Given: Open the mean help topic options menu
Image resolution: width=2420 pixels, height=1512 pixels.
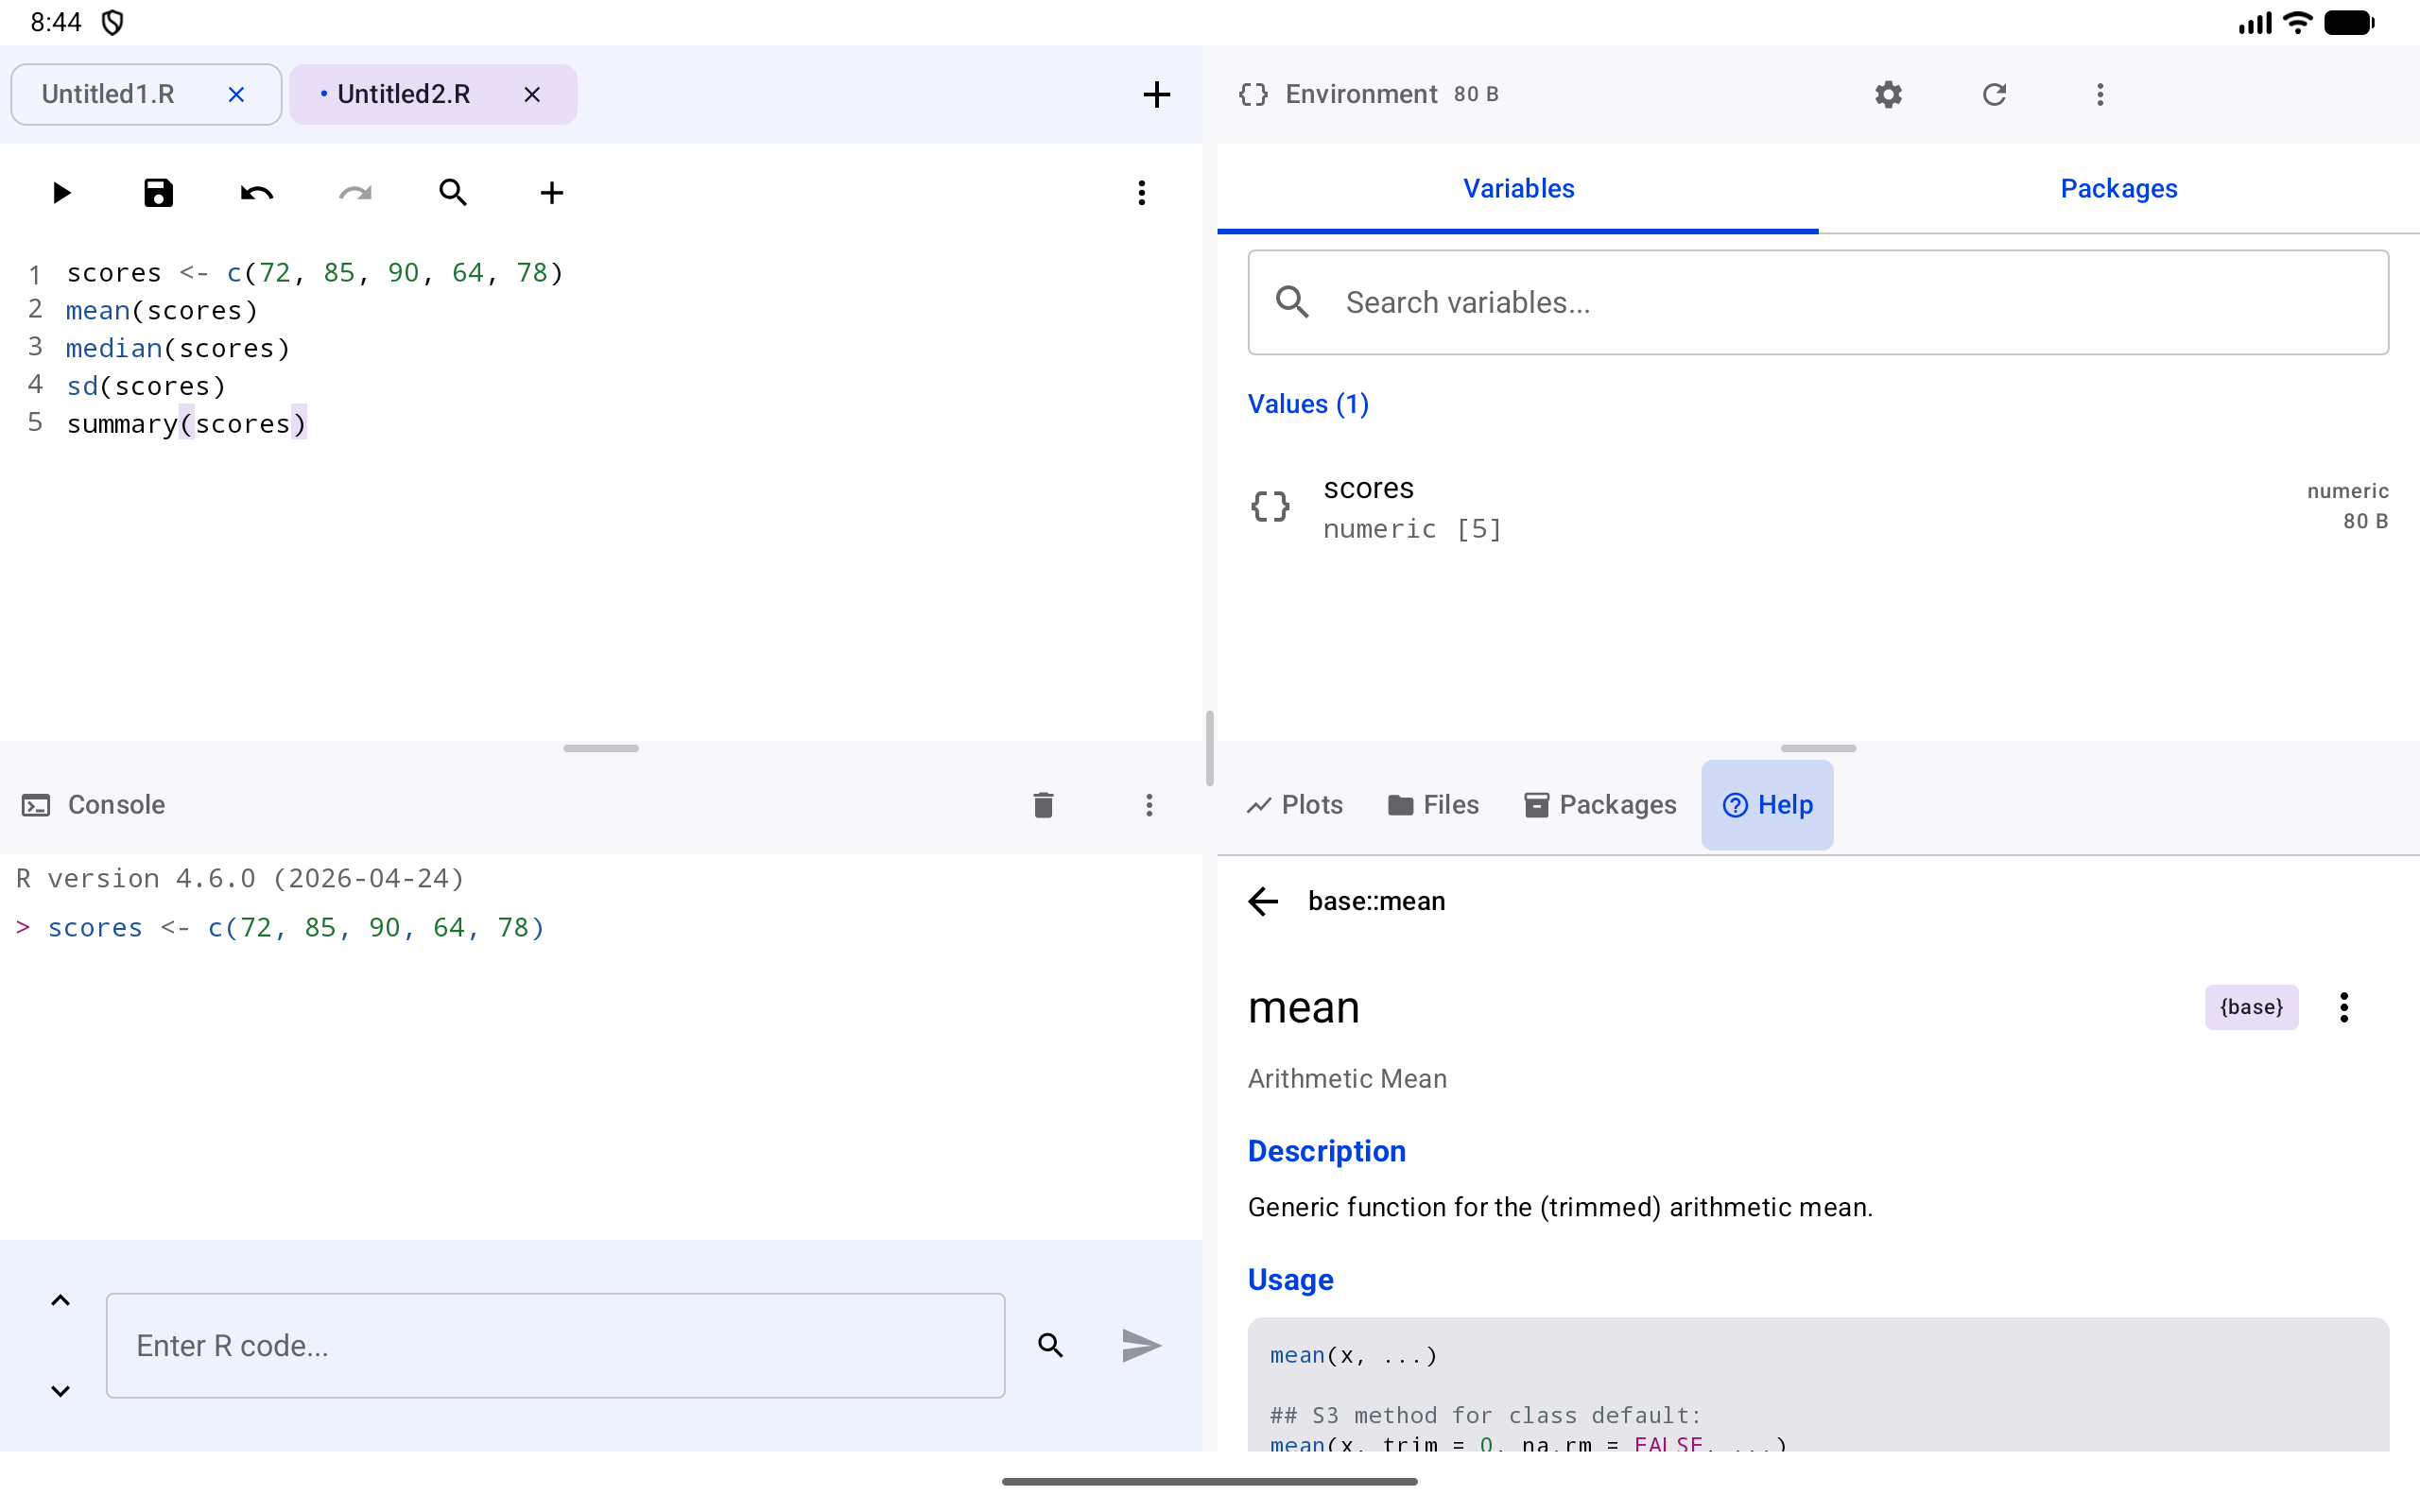Looking at the screenshot, I should [2343, 1007].
